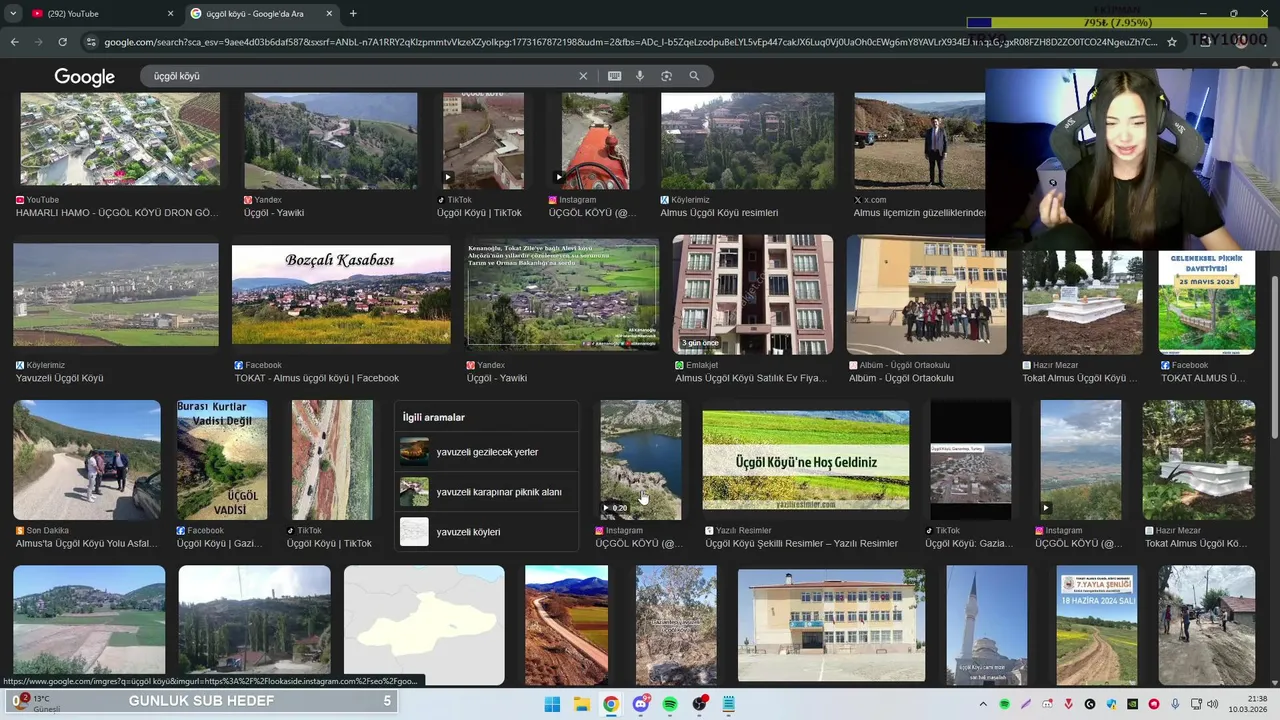This screenshot has height=720, width=1280.
Task: Open OBS Studio from the taskbar
Action: click(x=700, y=705)
